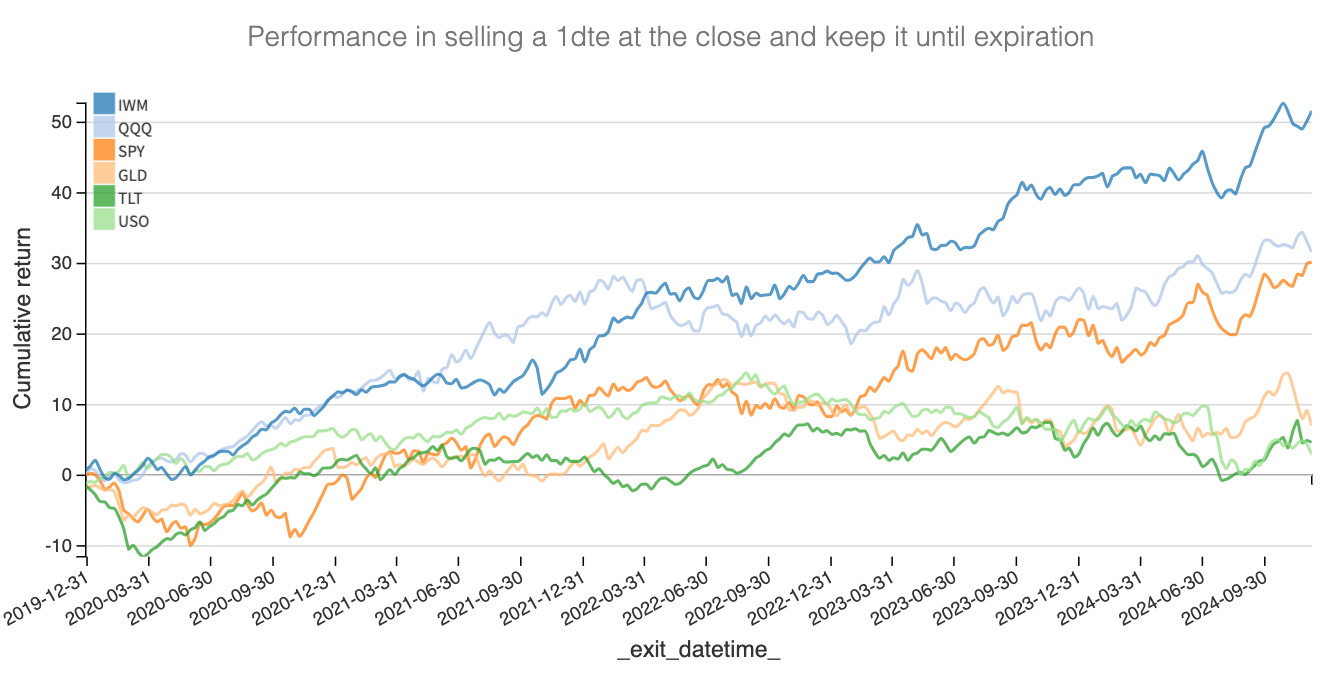
Task: Click the GLD light orange legend swatch
Action: tap(104, 174)
